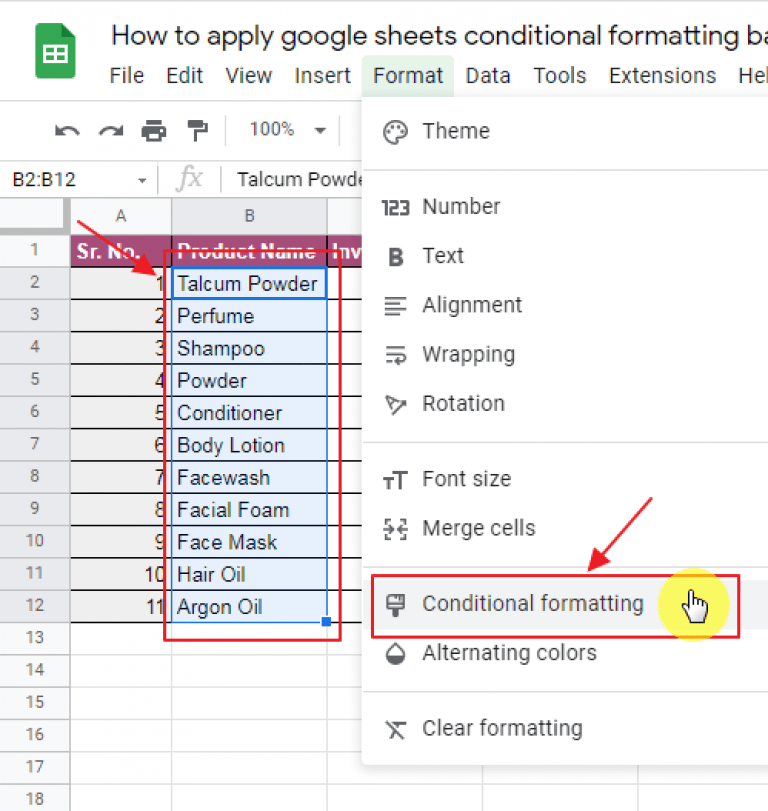Click column A header

pyautogui.click(x=121, y=215)
